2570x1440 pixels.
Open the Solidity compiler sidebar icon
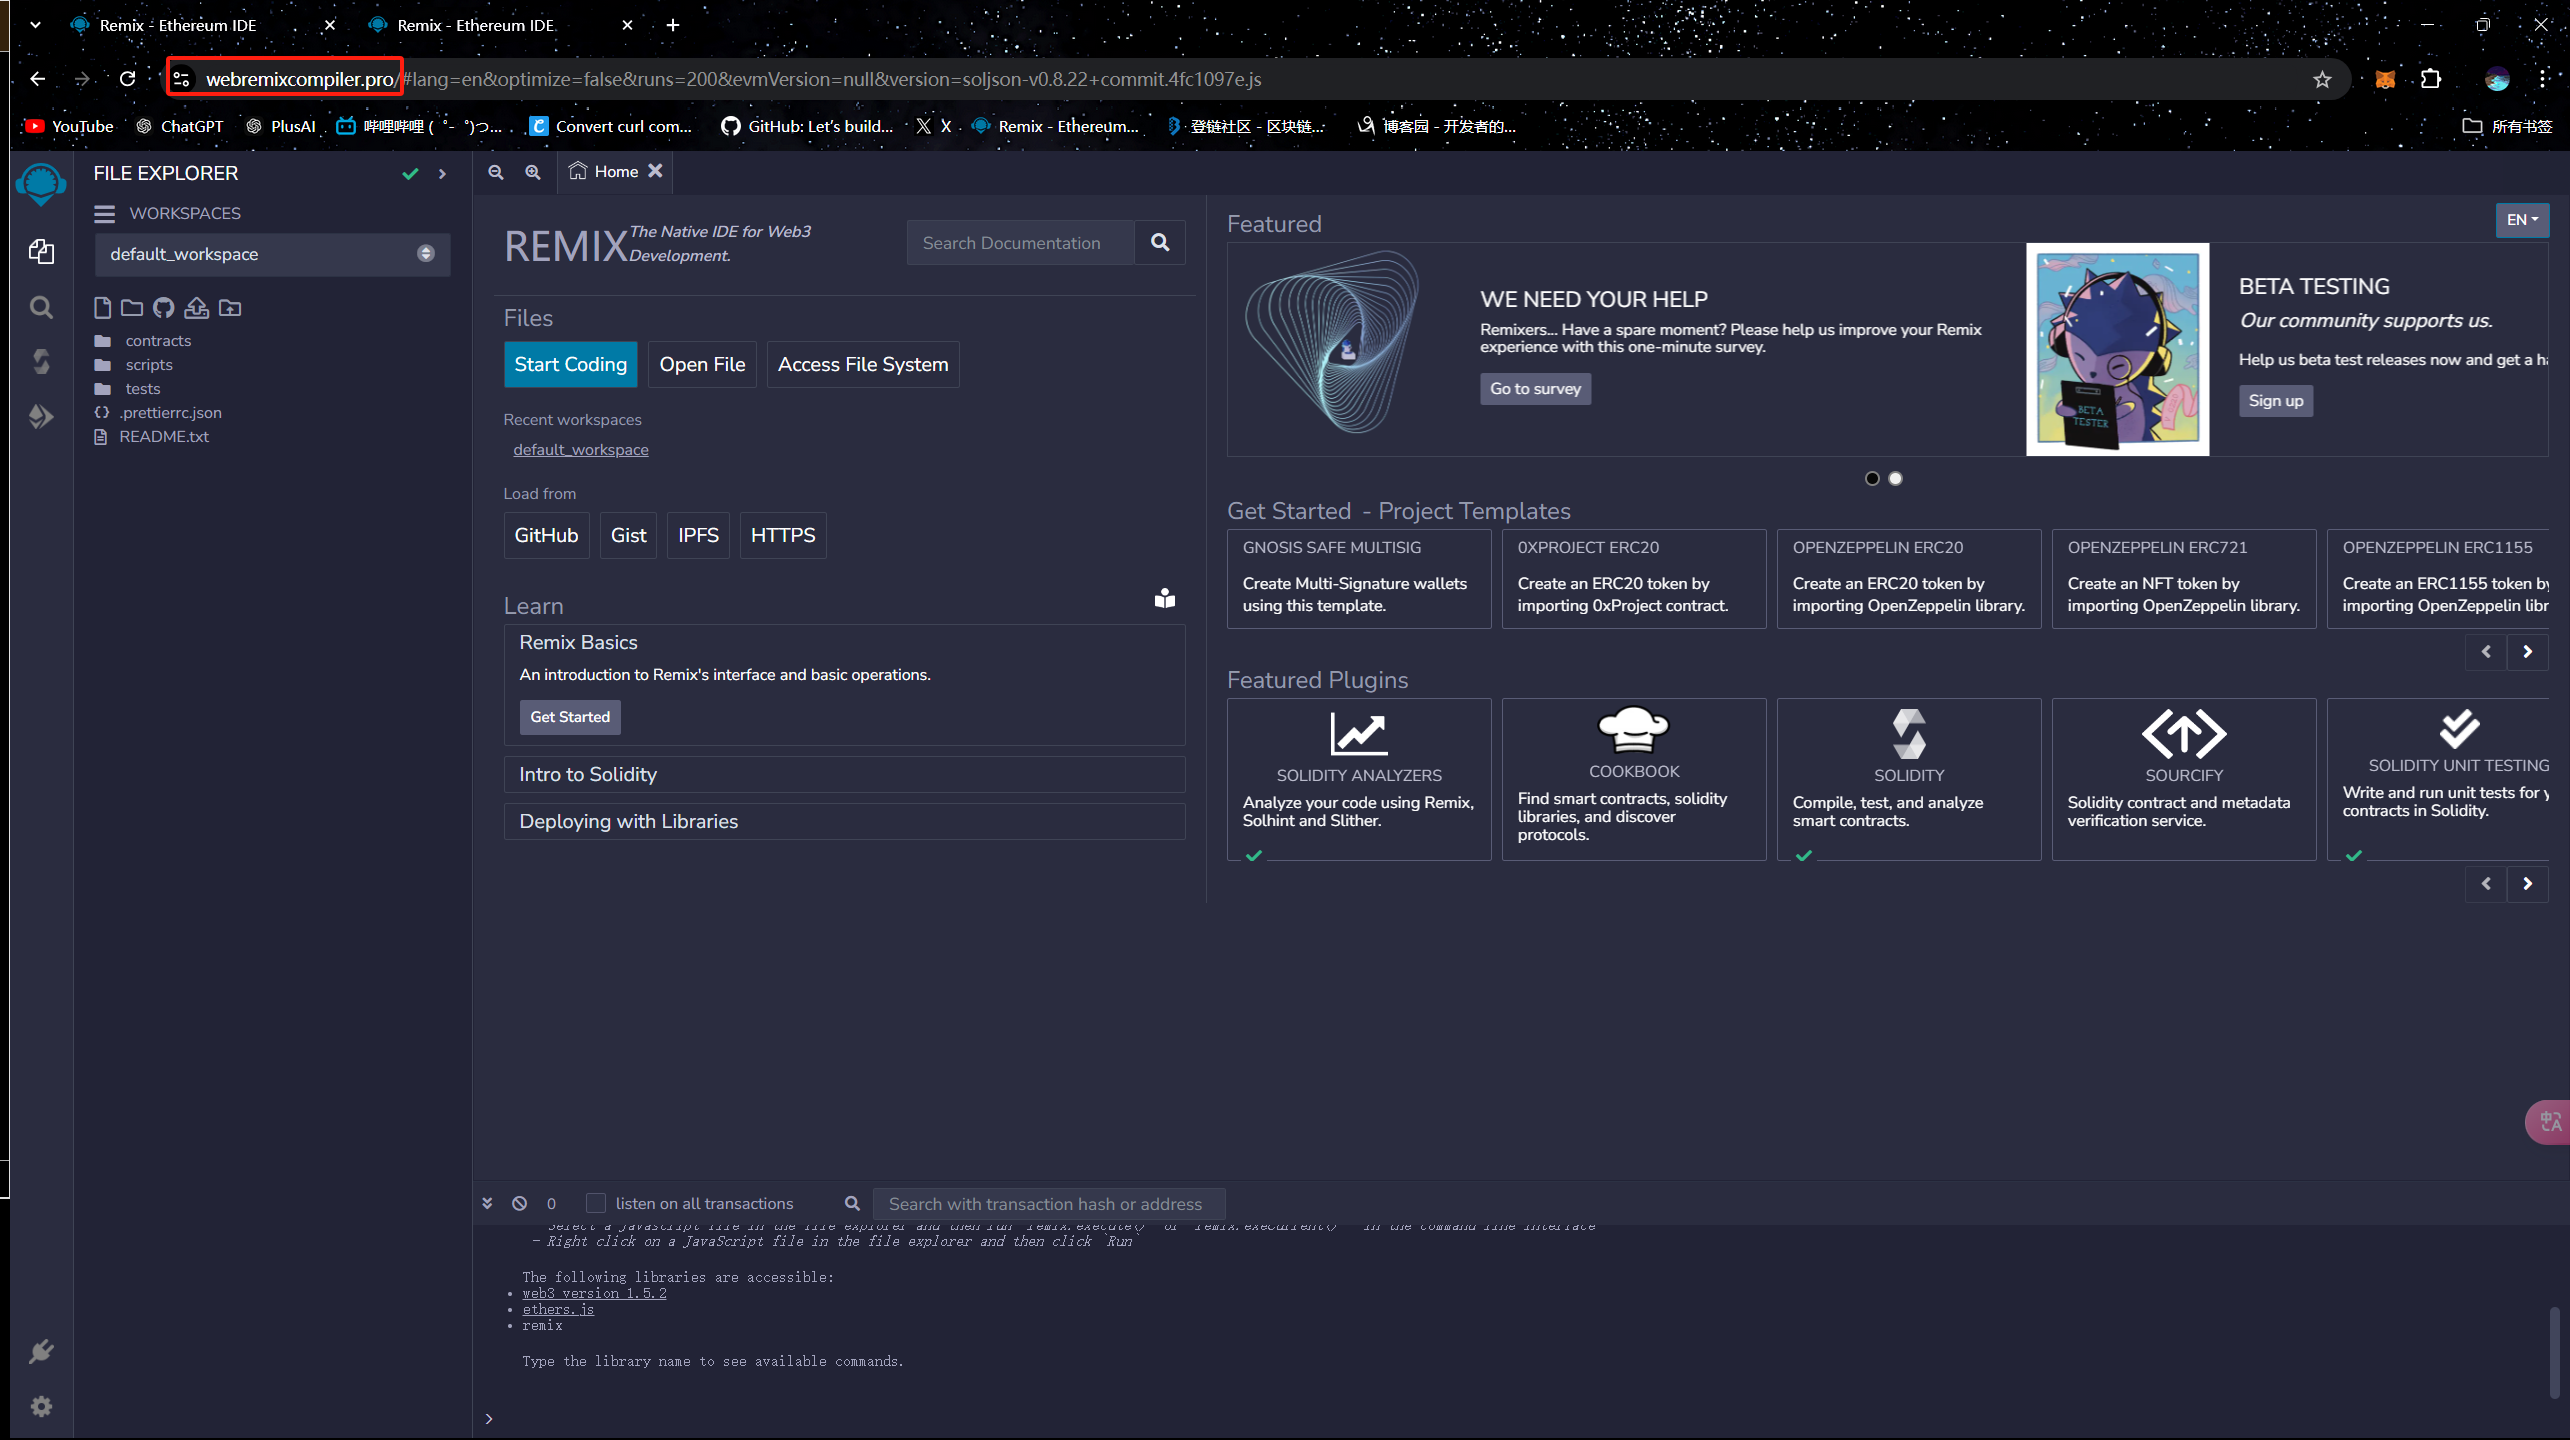(x=41, y=361)
